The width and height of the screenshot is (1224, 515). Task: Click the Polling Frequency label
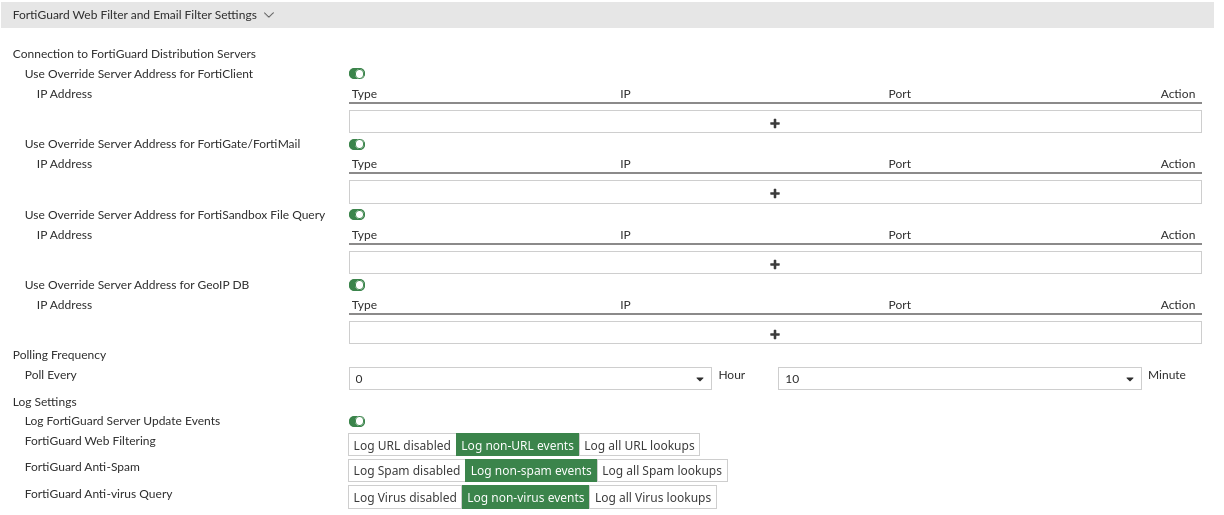pos(59,355)
